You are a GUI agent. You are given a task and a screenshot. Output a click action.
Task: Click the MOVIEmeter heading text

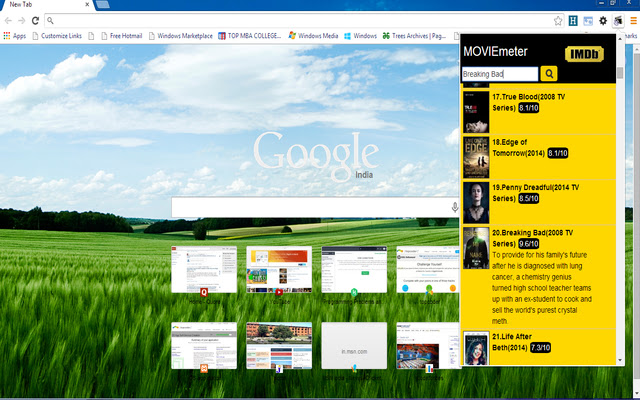(495, 51)
